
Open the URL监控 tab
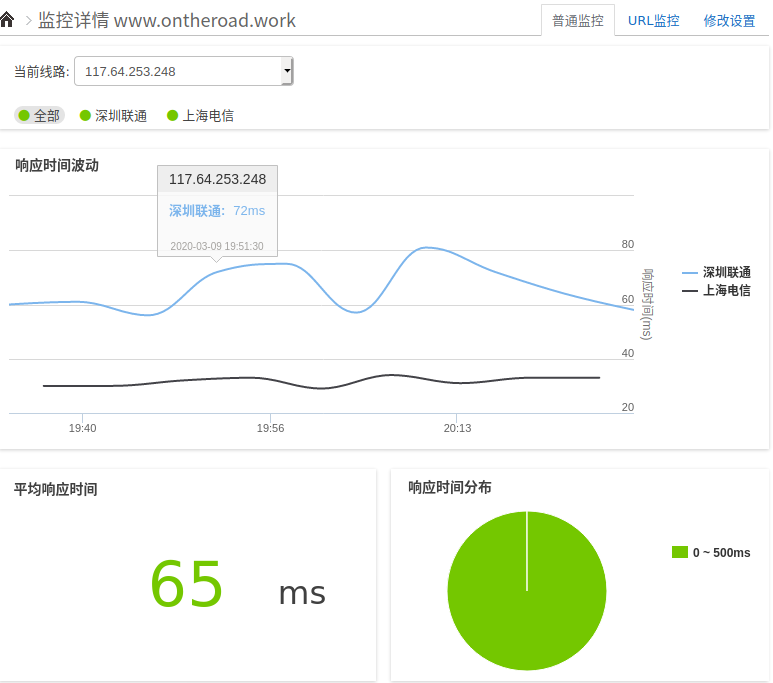click(x=653, y=20)
